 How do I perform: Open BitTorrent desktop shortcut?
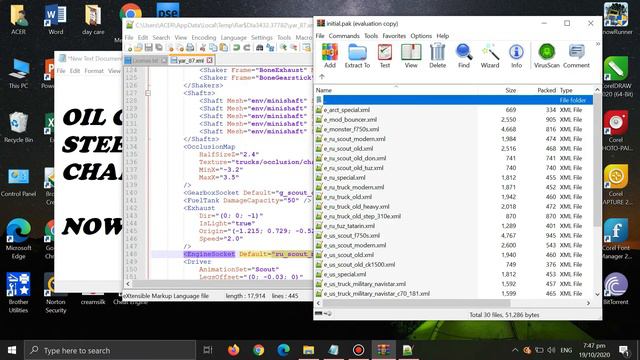(616, 289)
